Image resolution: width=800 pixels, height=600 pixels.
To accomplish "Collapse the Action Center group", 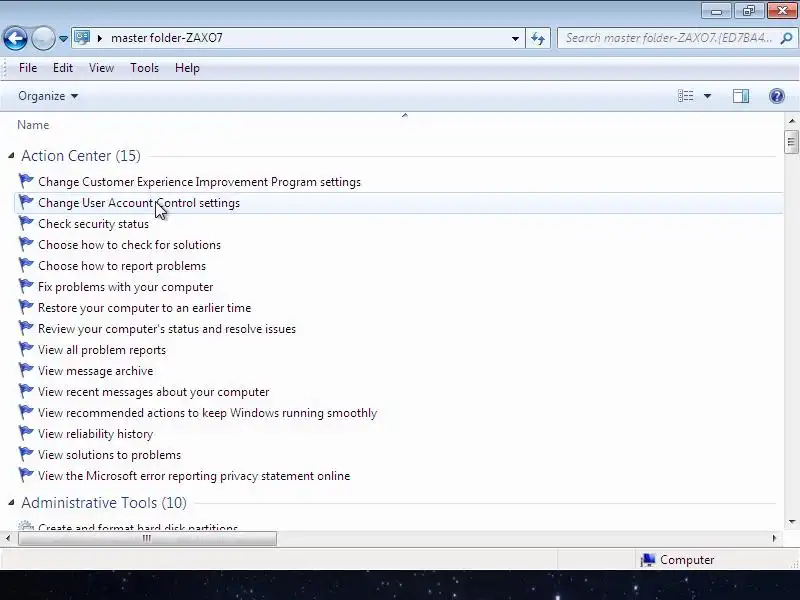I will pyautogui.click(x=11, y=155).
